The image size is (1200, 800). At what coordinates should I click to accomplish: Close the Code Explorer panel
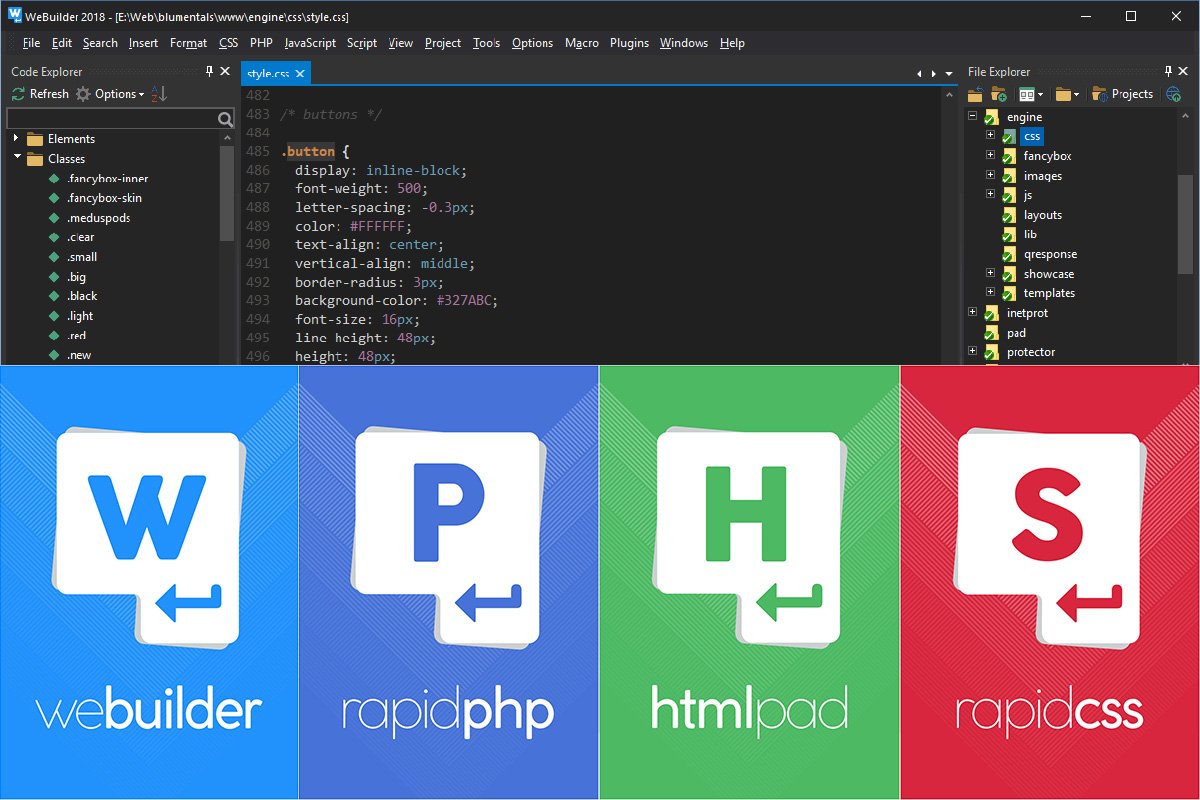(x=225, y=71)
